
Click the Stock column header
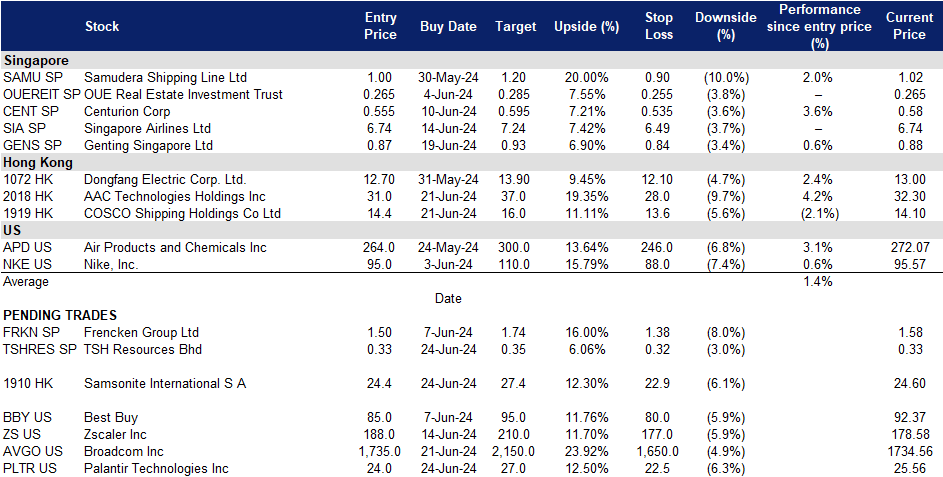click(102, 27)
